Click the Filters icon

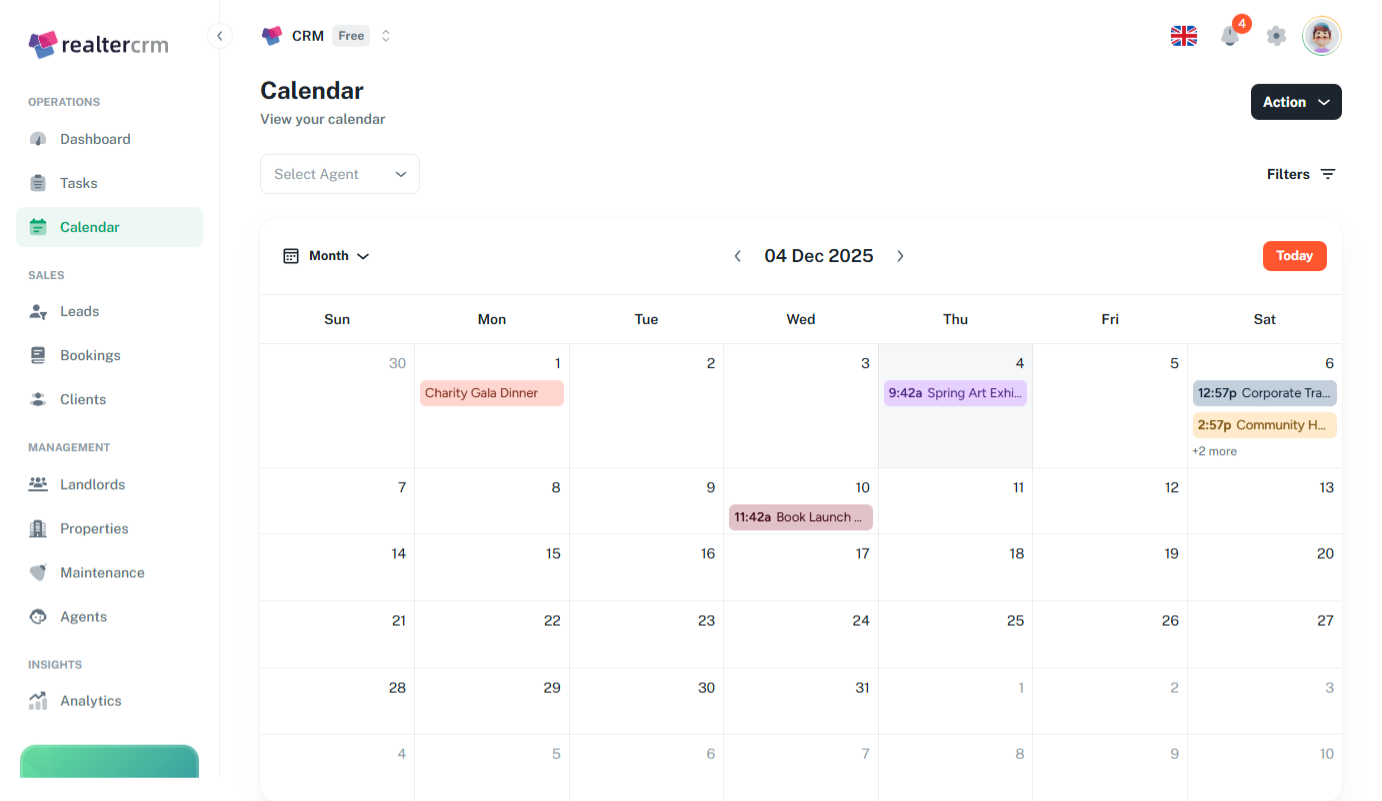pos(1327,174)
